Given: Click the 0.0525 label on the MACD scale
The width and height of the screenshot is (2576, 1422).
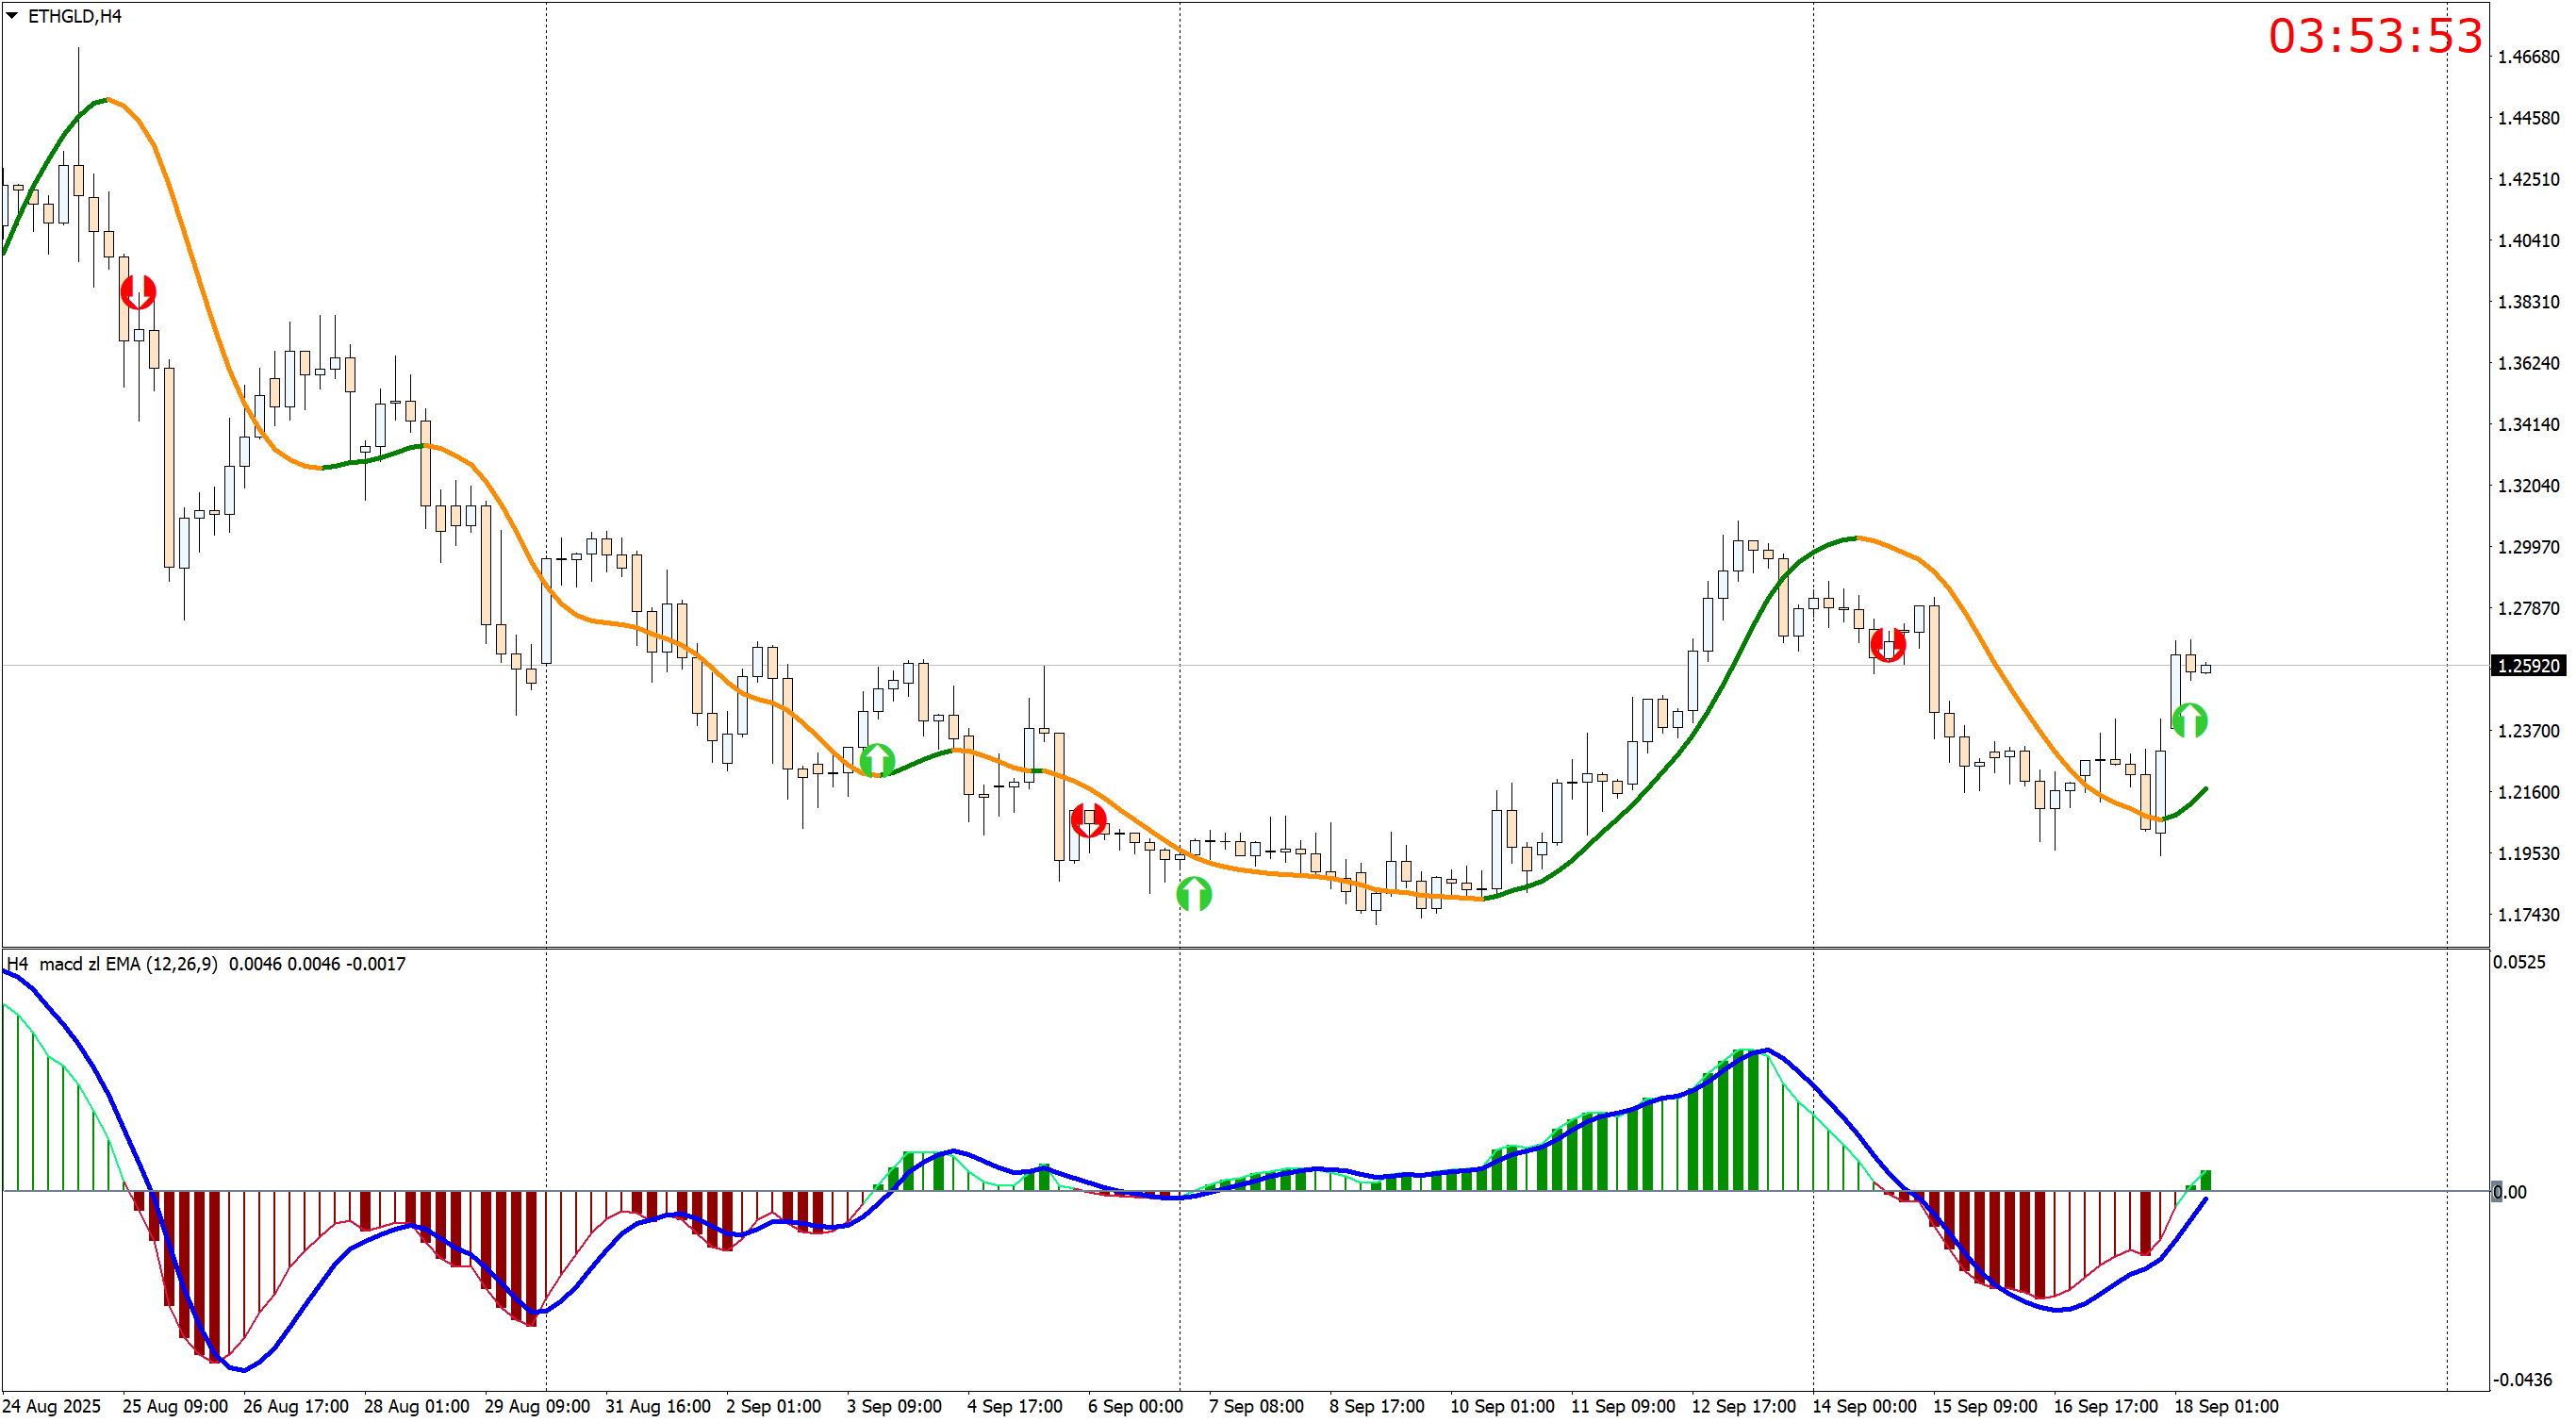Looking at the screenshot, I should [x=2518, y=962].
